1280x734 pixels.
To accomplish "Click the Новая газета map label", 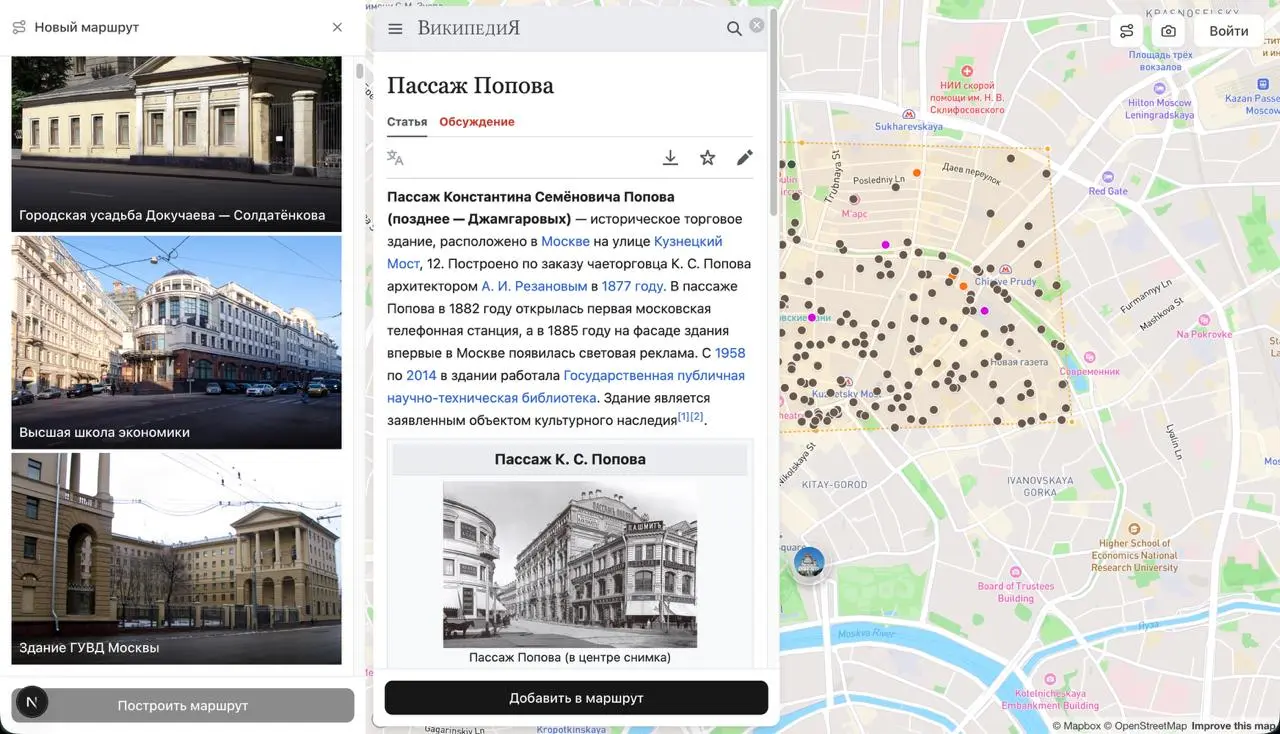I will (1019, 362).
